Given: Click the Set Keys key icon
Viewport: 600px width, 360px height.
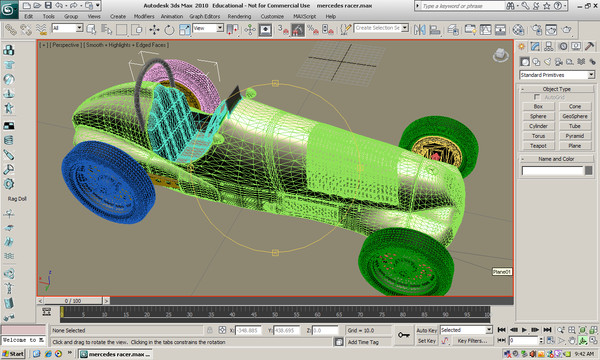Looking at the screenshot, I should click(x=404, y=335).
